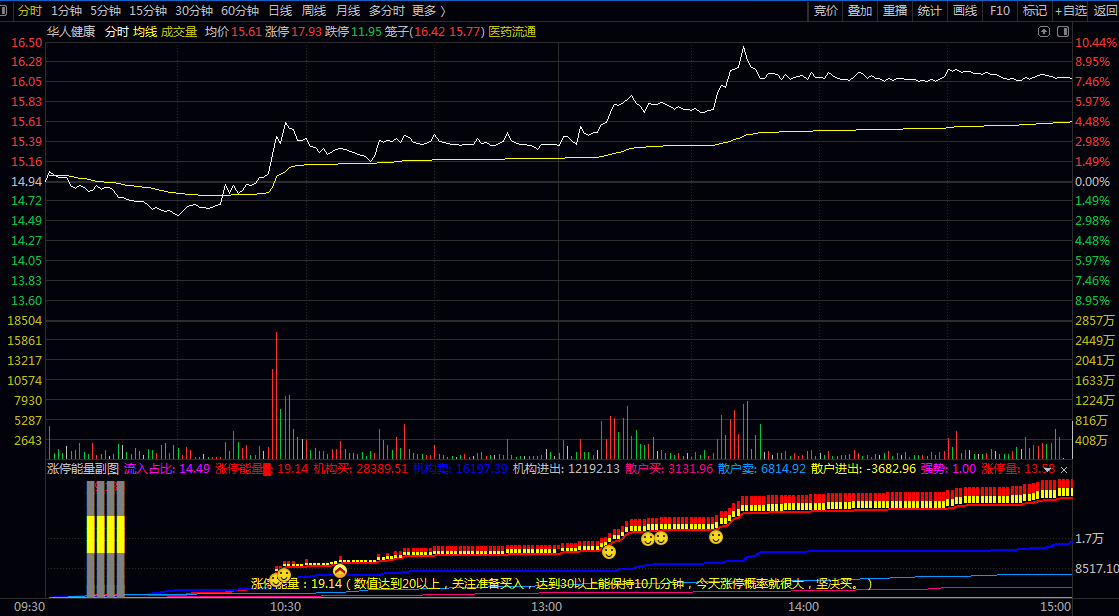The height and width of the screenshot is (616, 1119).
Task: Click the red up-arrow signal marker
Action: pyautogui.click(x=340, y=571)
